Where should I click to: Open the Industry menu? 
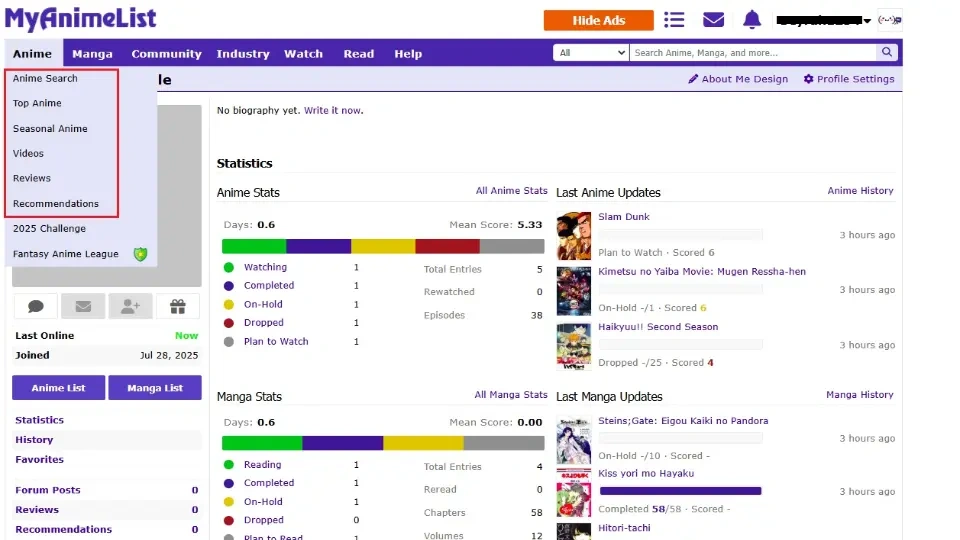click(x=243, y=54)
